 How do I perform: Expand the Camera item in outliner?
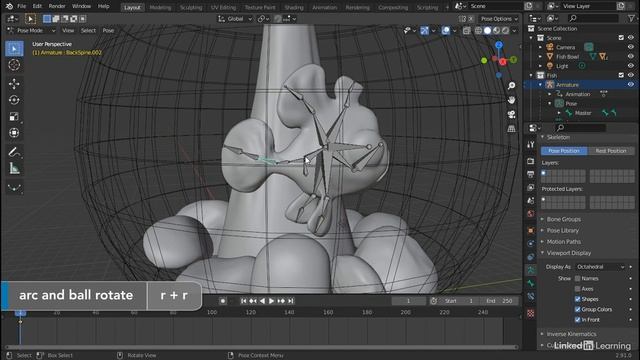pyautogui.click(x=541, y=47)
